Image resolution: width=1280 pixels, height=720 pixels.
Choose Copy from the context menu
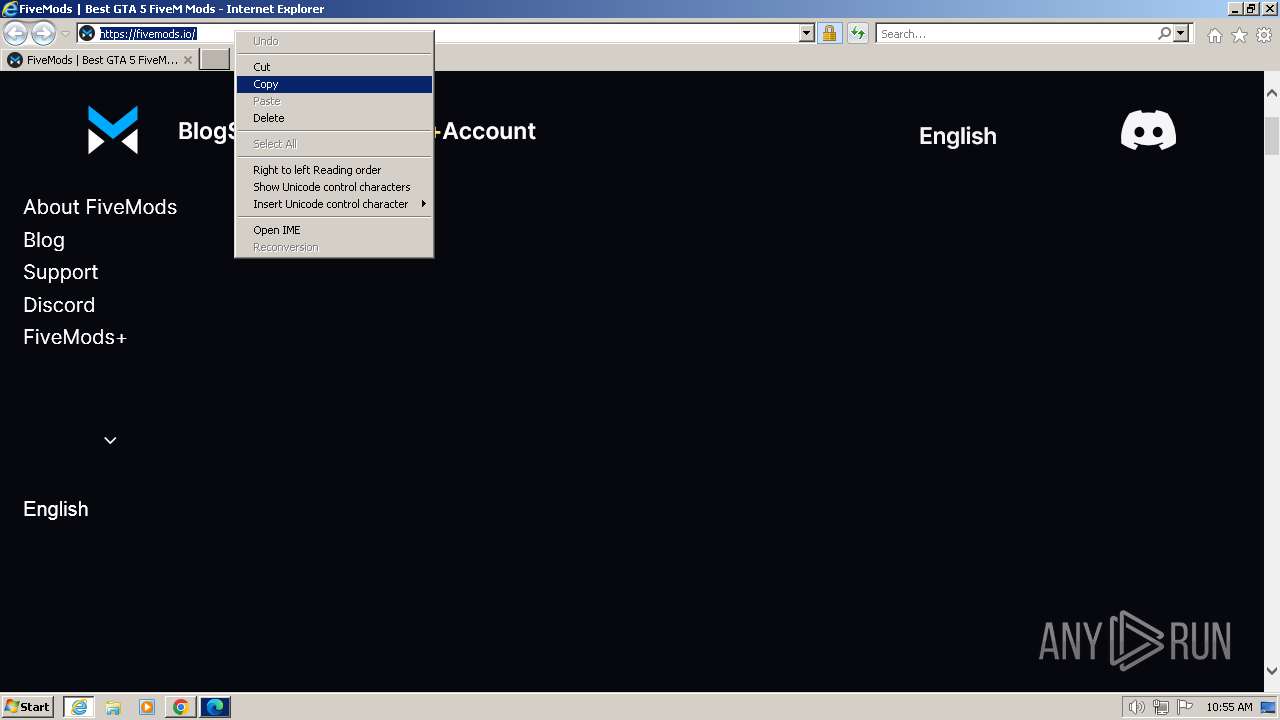click(334, 84)
